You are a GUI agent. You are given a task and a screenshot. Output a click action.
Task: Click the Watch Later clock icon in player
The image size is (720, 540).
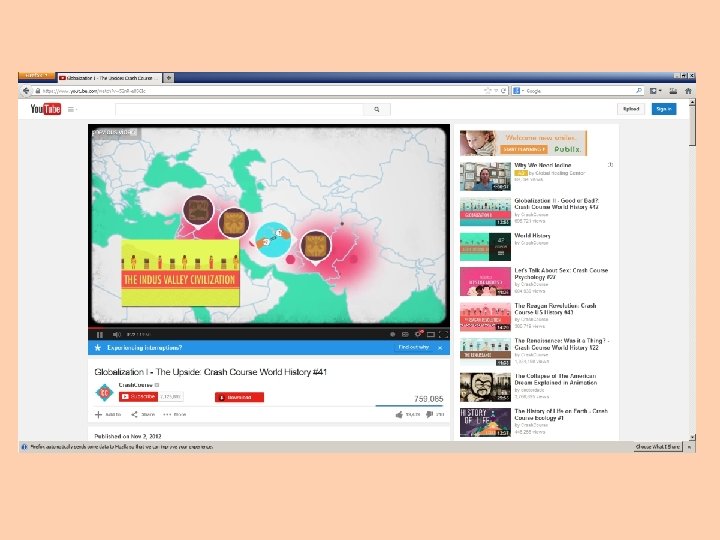point(393,334)
